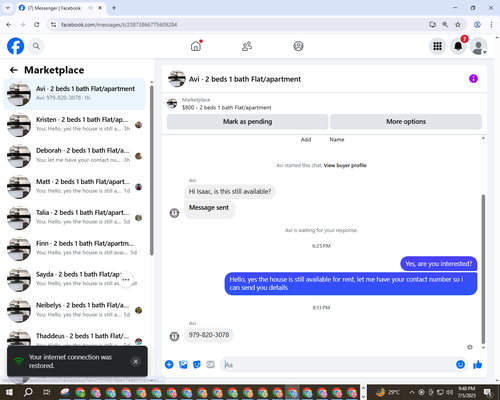500x400 pixels.
Task: Open the Friends icon in top navigation
Action: click(247, 46)
